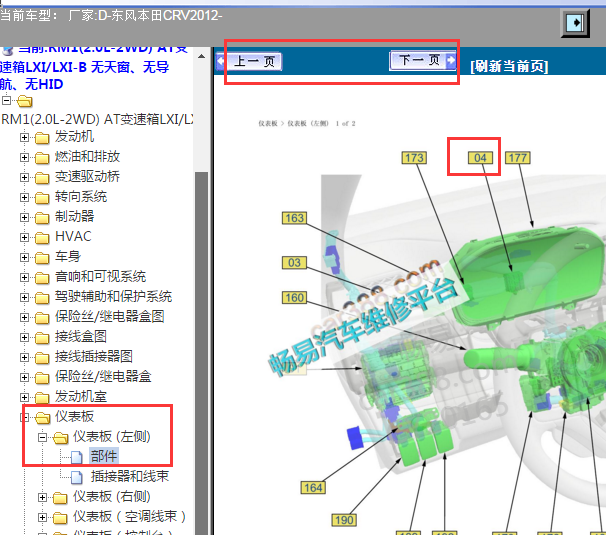
Task: Click the open 仪表板 folder icon
Action: click(x=43, y=418)
